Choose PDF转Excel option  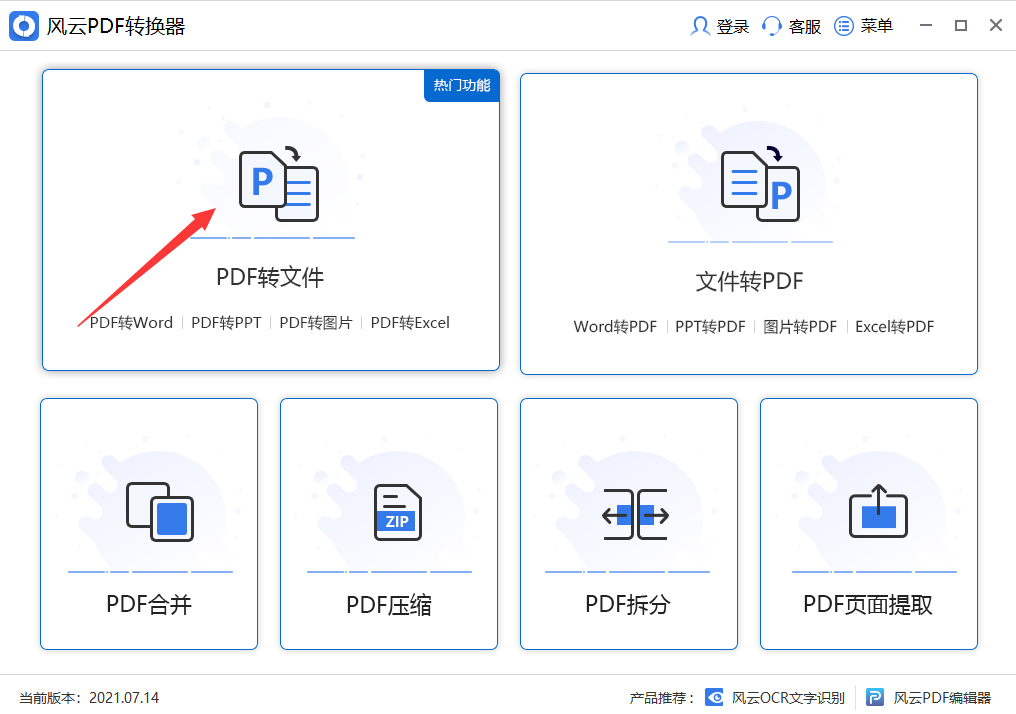point(410,323)
